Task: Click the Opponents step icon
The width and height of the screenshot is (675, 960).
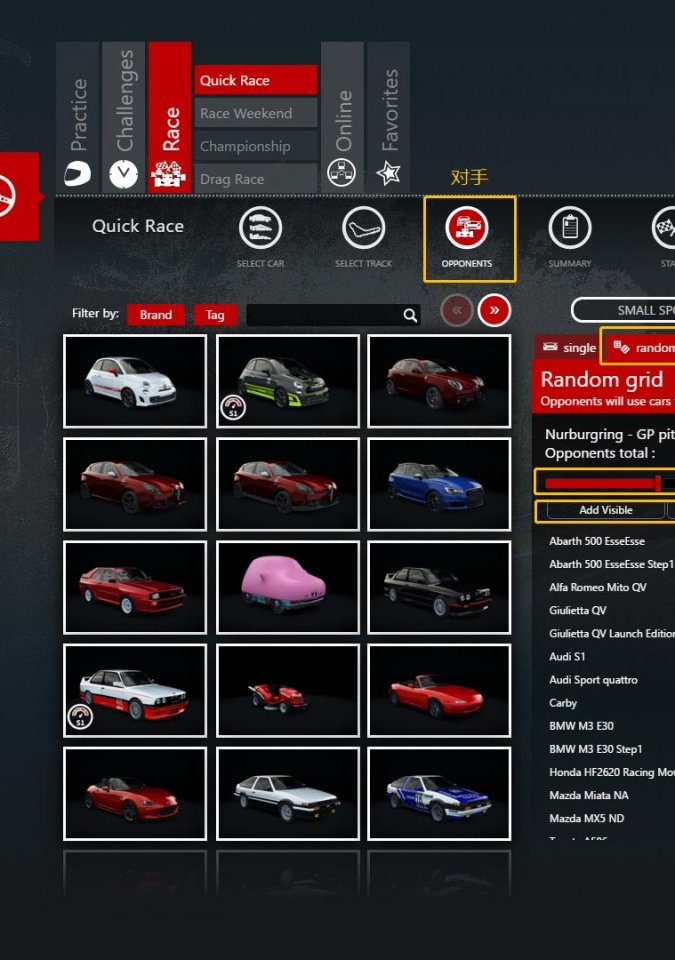Action: click(x=467, y=228)
